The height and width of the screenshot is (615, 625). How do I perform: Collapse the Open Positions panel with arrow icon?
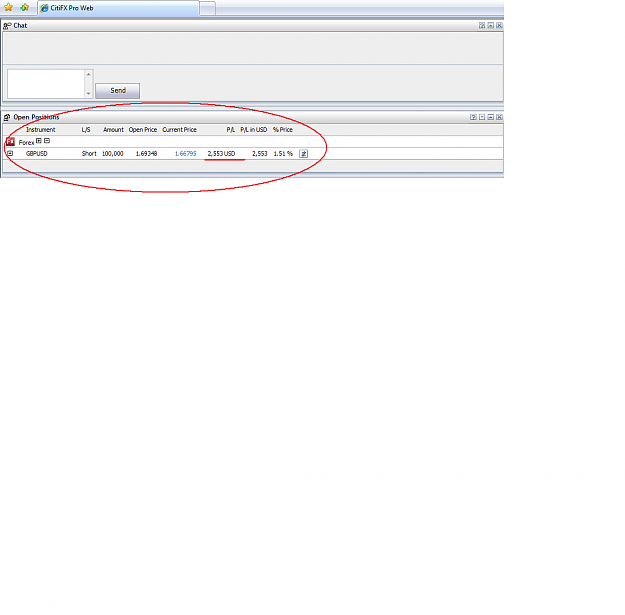pos(491,117)
